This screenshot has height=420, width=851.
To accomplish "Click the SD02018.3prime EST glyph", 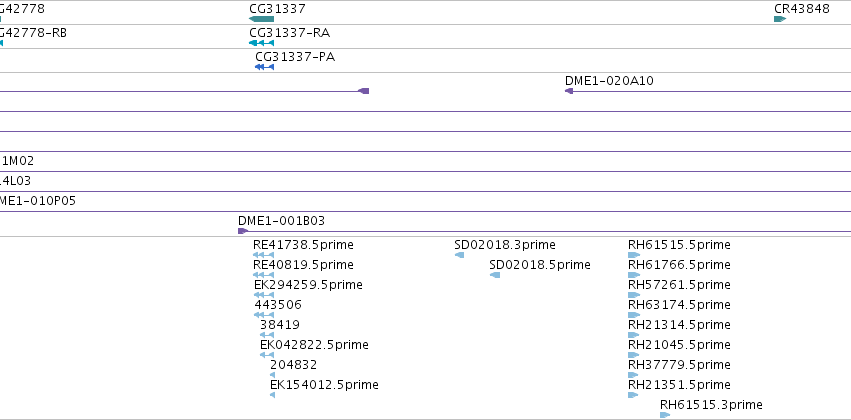I will (x=459, y=255).
